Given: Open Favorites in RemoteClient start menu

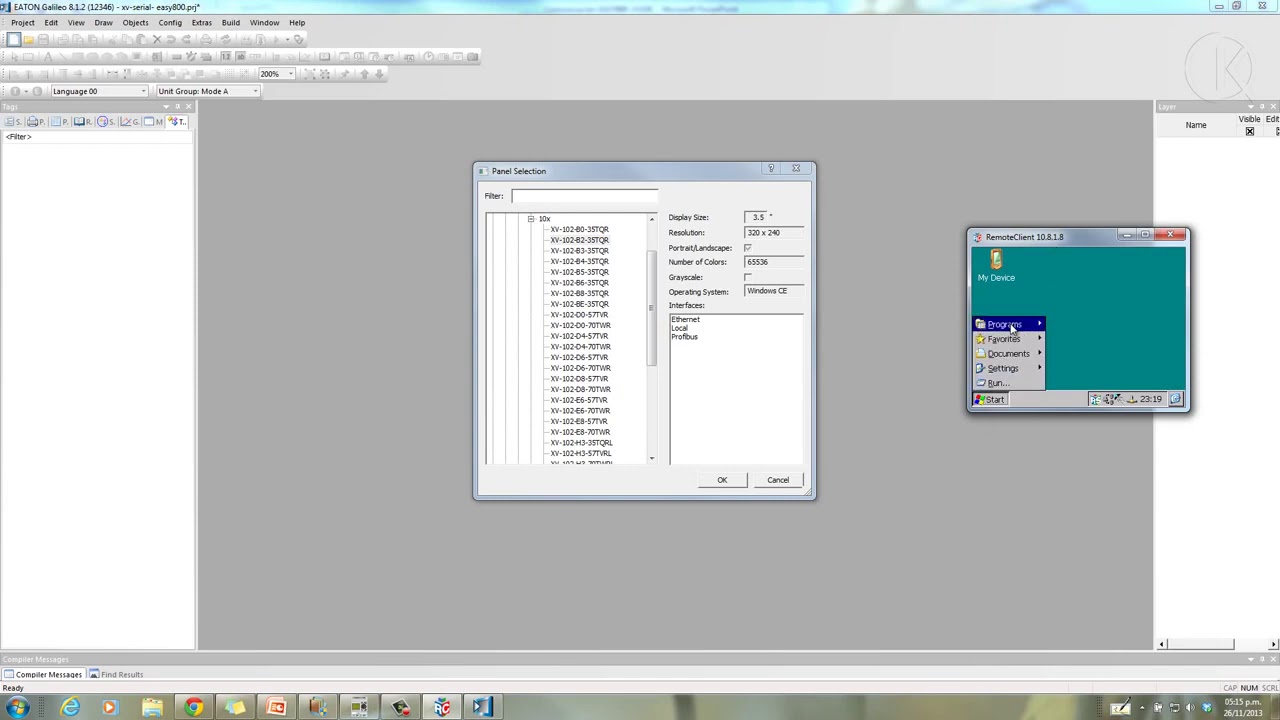Looking at the screenshot, I should coord(1009,339).
